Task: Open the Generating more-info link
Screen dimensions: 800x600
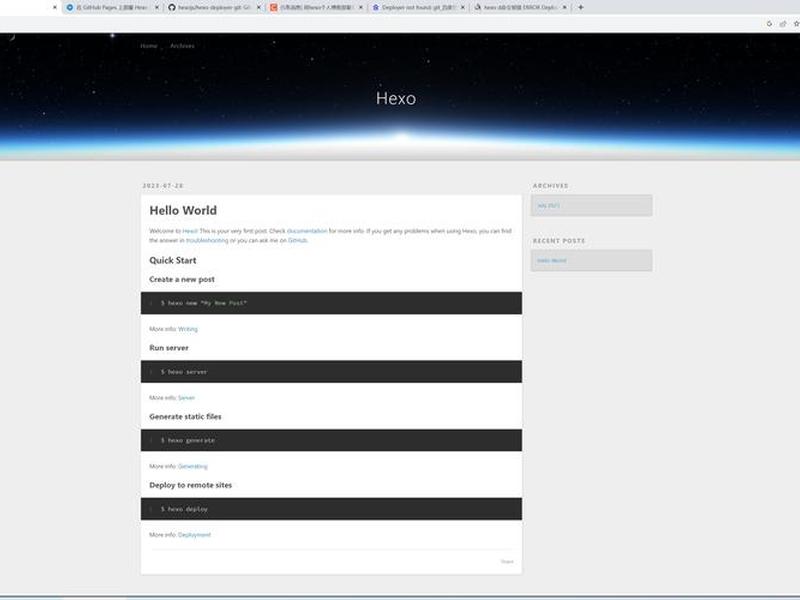Action: coord(193,466)
